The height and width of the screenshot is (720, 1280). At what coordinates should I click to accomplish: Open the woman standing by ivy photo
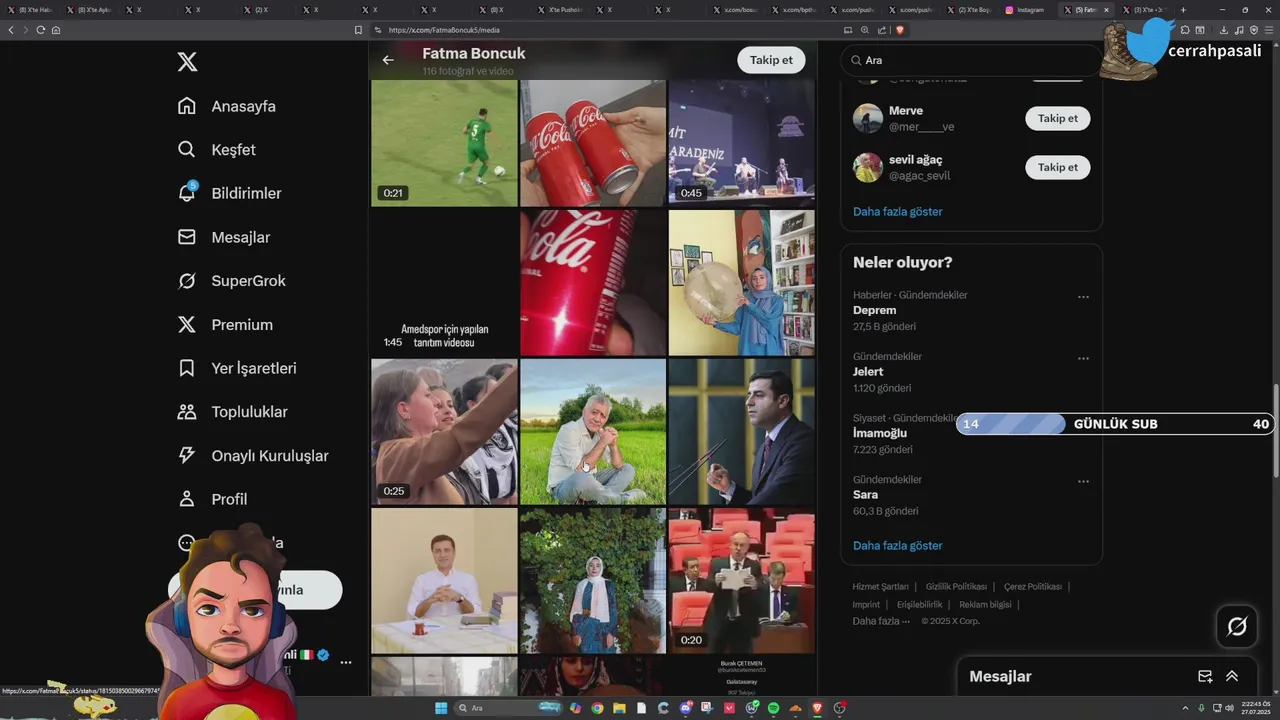593,581
